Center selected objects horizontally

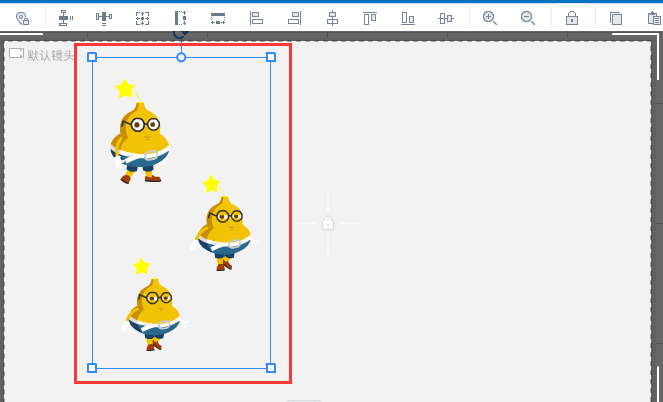click(332, 18)
